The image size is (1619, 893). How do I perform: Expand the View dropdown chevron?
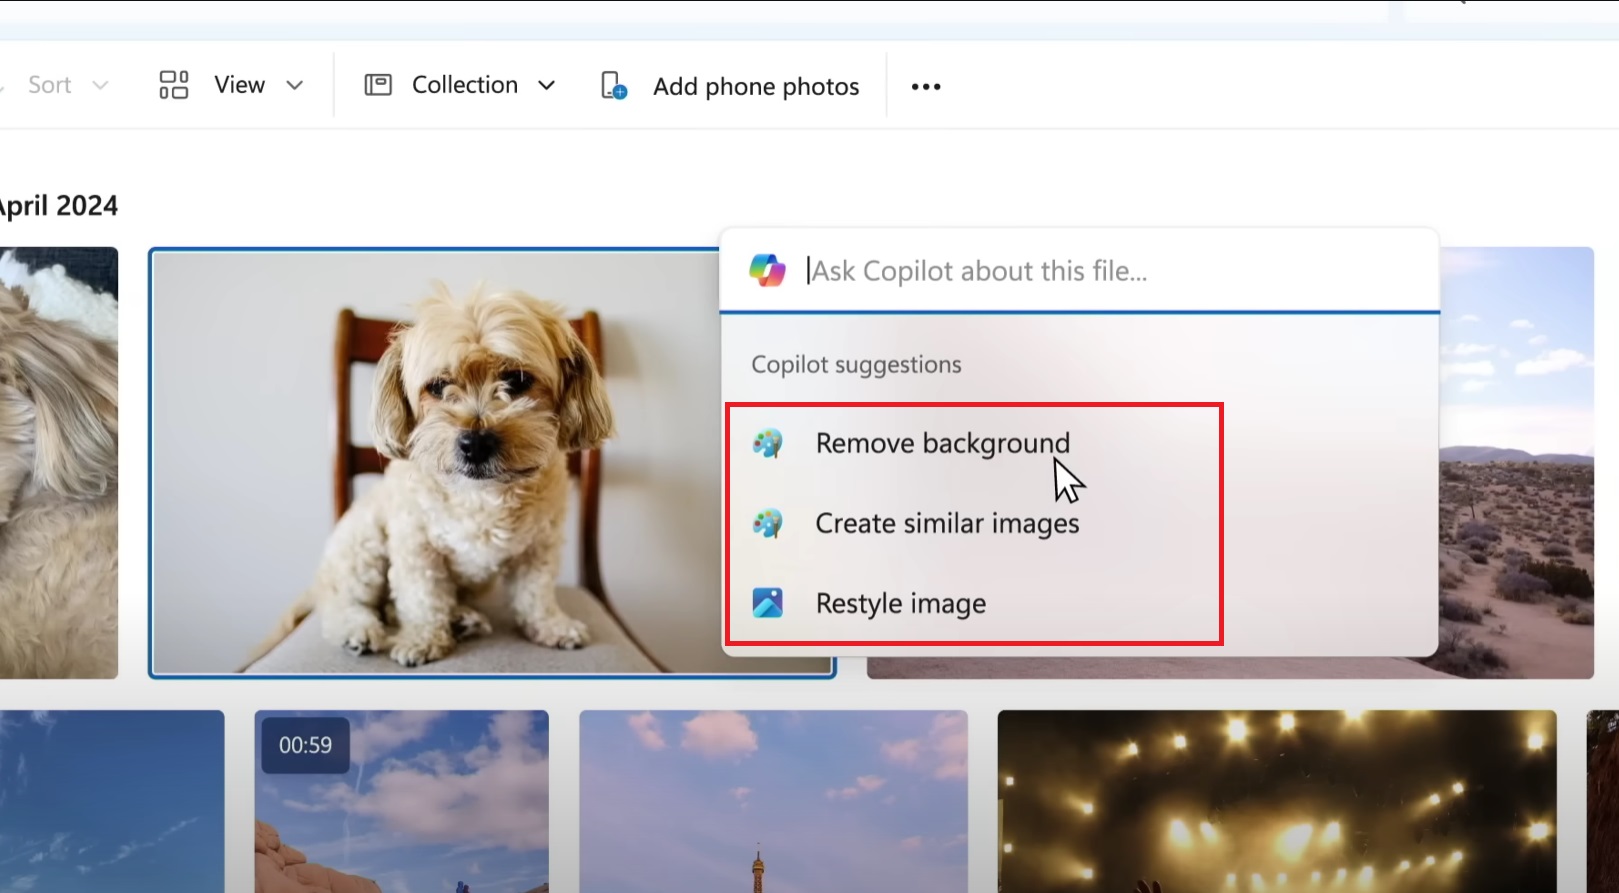coord(294,86)
